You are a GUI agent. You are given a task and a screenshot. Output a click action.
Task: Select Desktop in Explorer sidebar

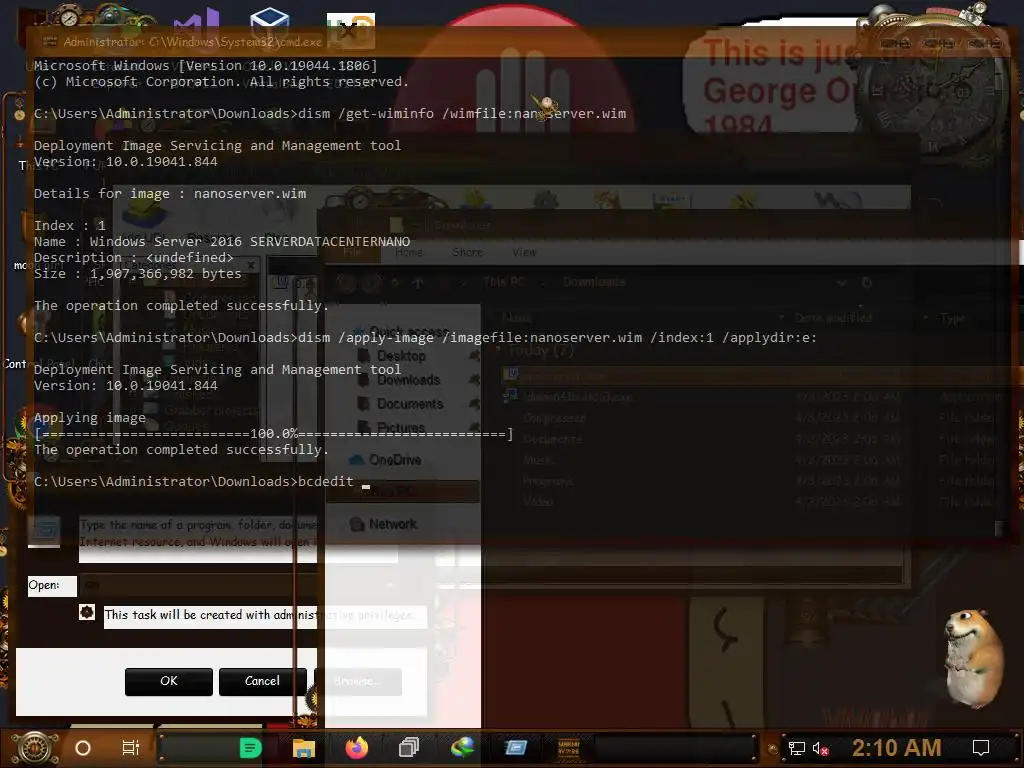coord(401,356)
